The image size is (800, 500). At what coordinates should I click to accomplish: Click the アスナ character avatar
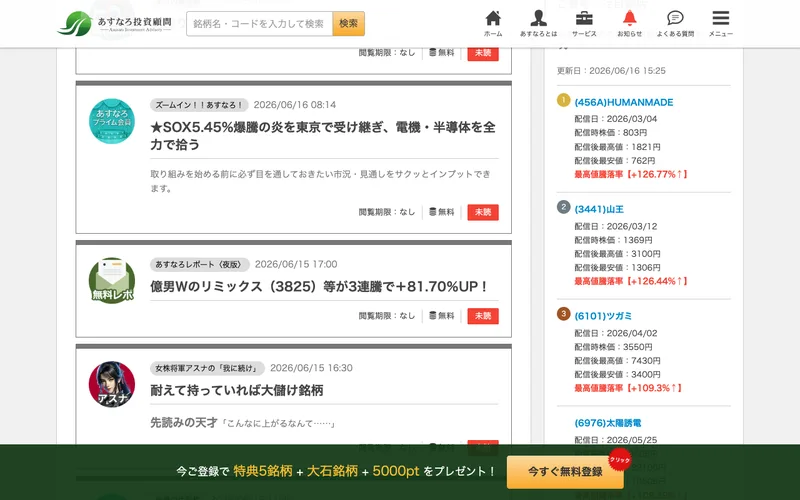tap(112, 384)
